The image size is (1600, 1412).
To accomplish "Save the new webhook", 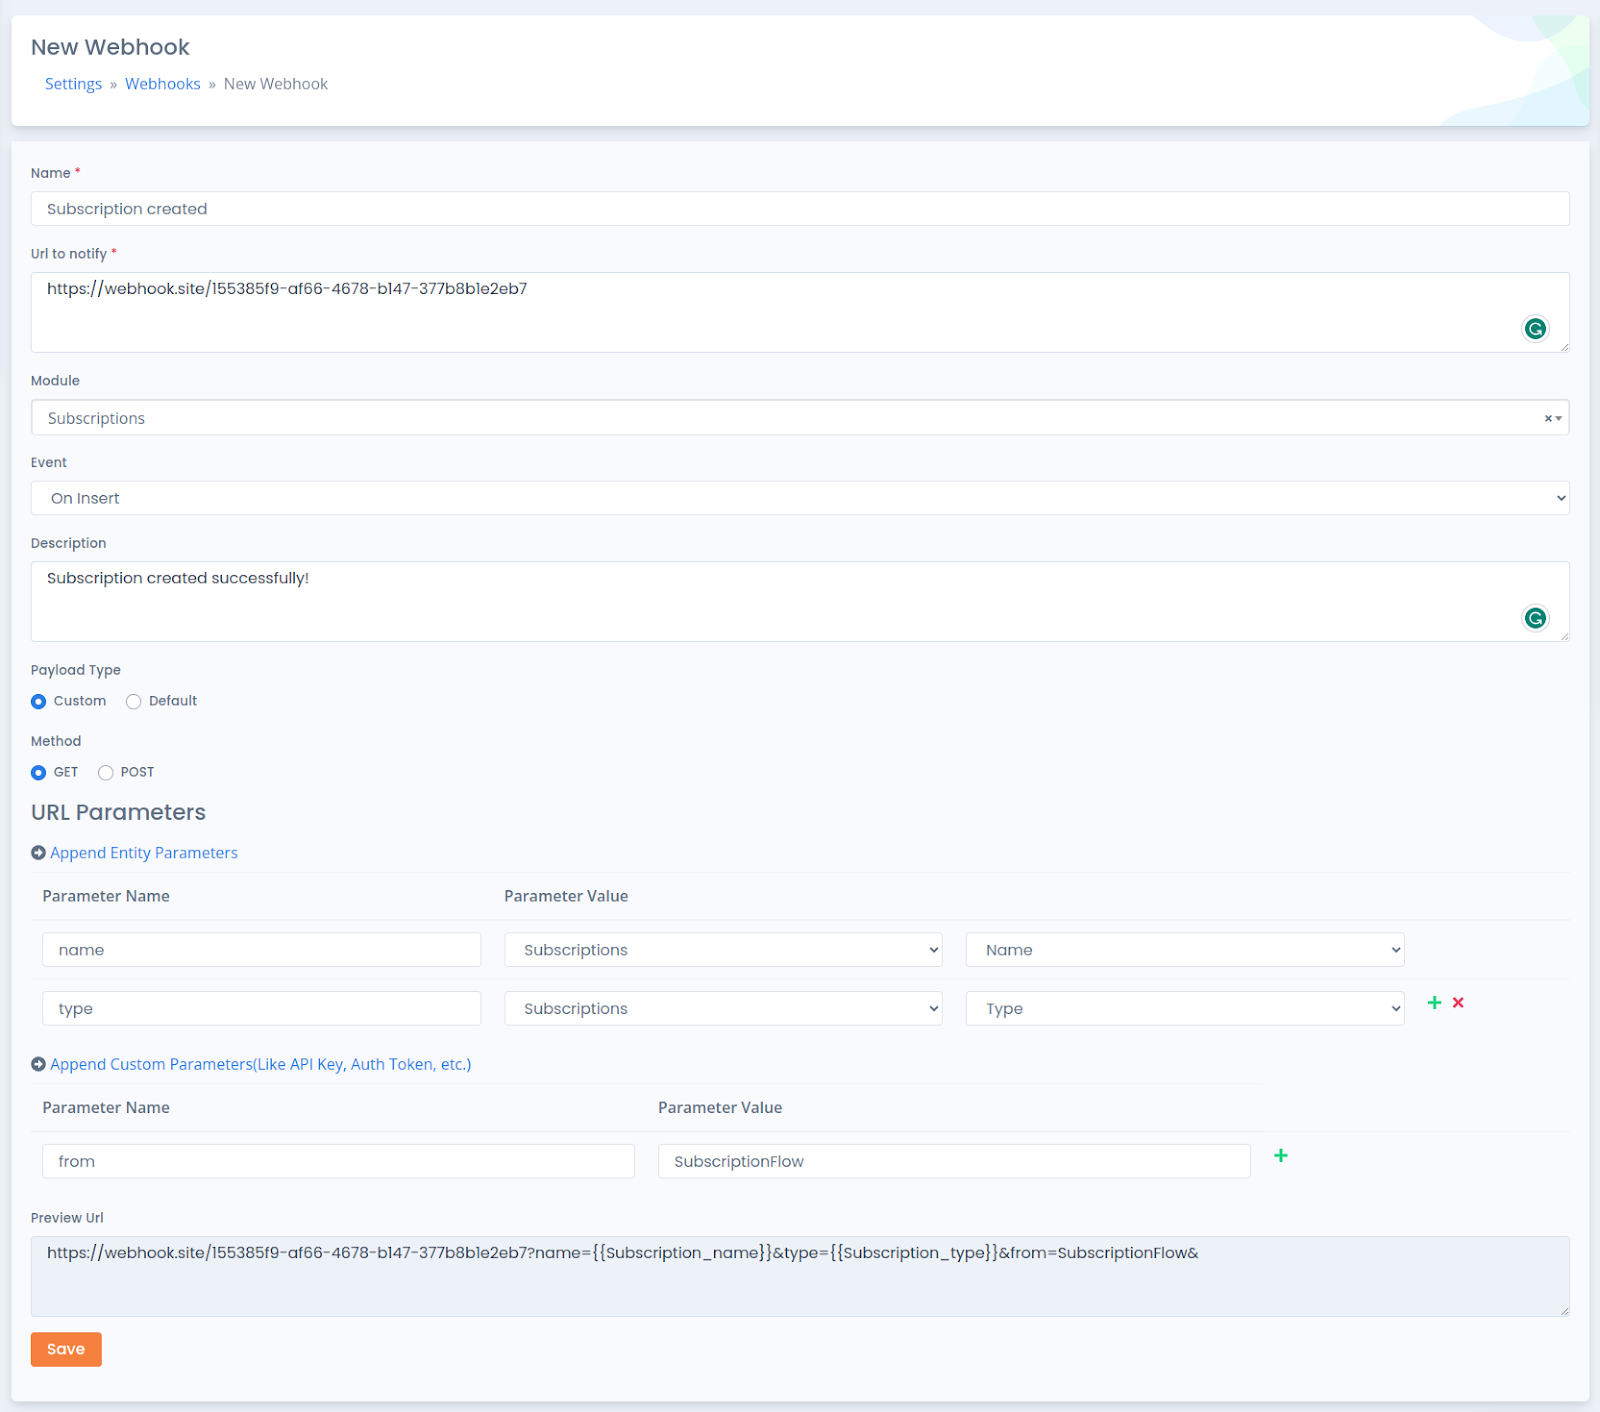I will coord(66,1349).
